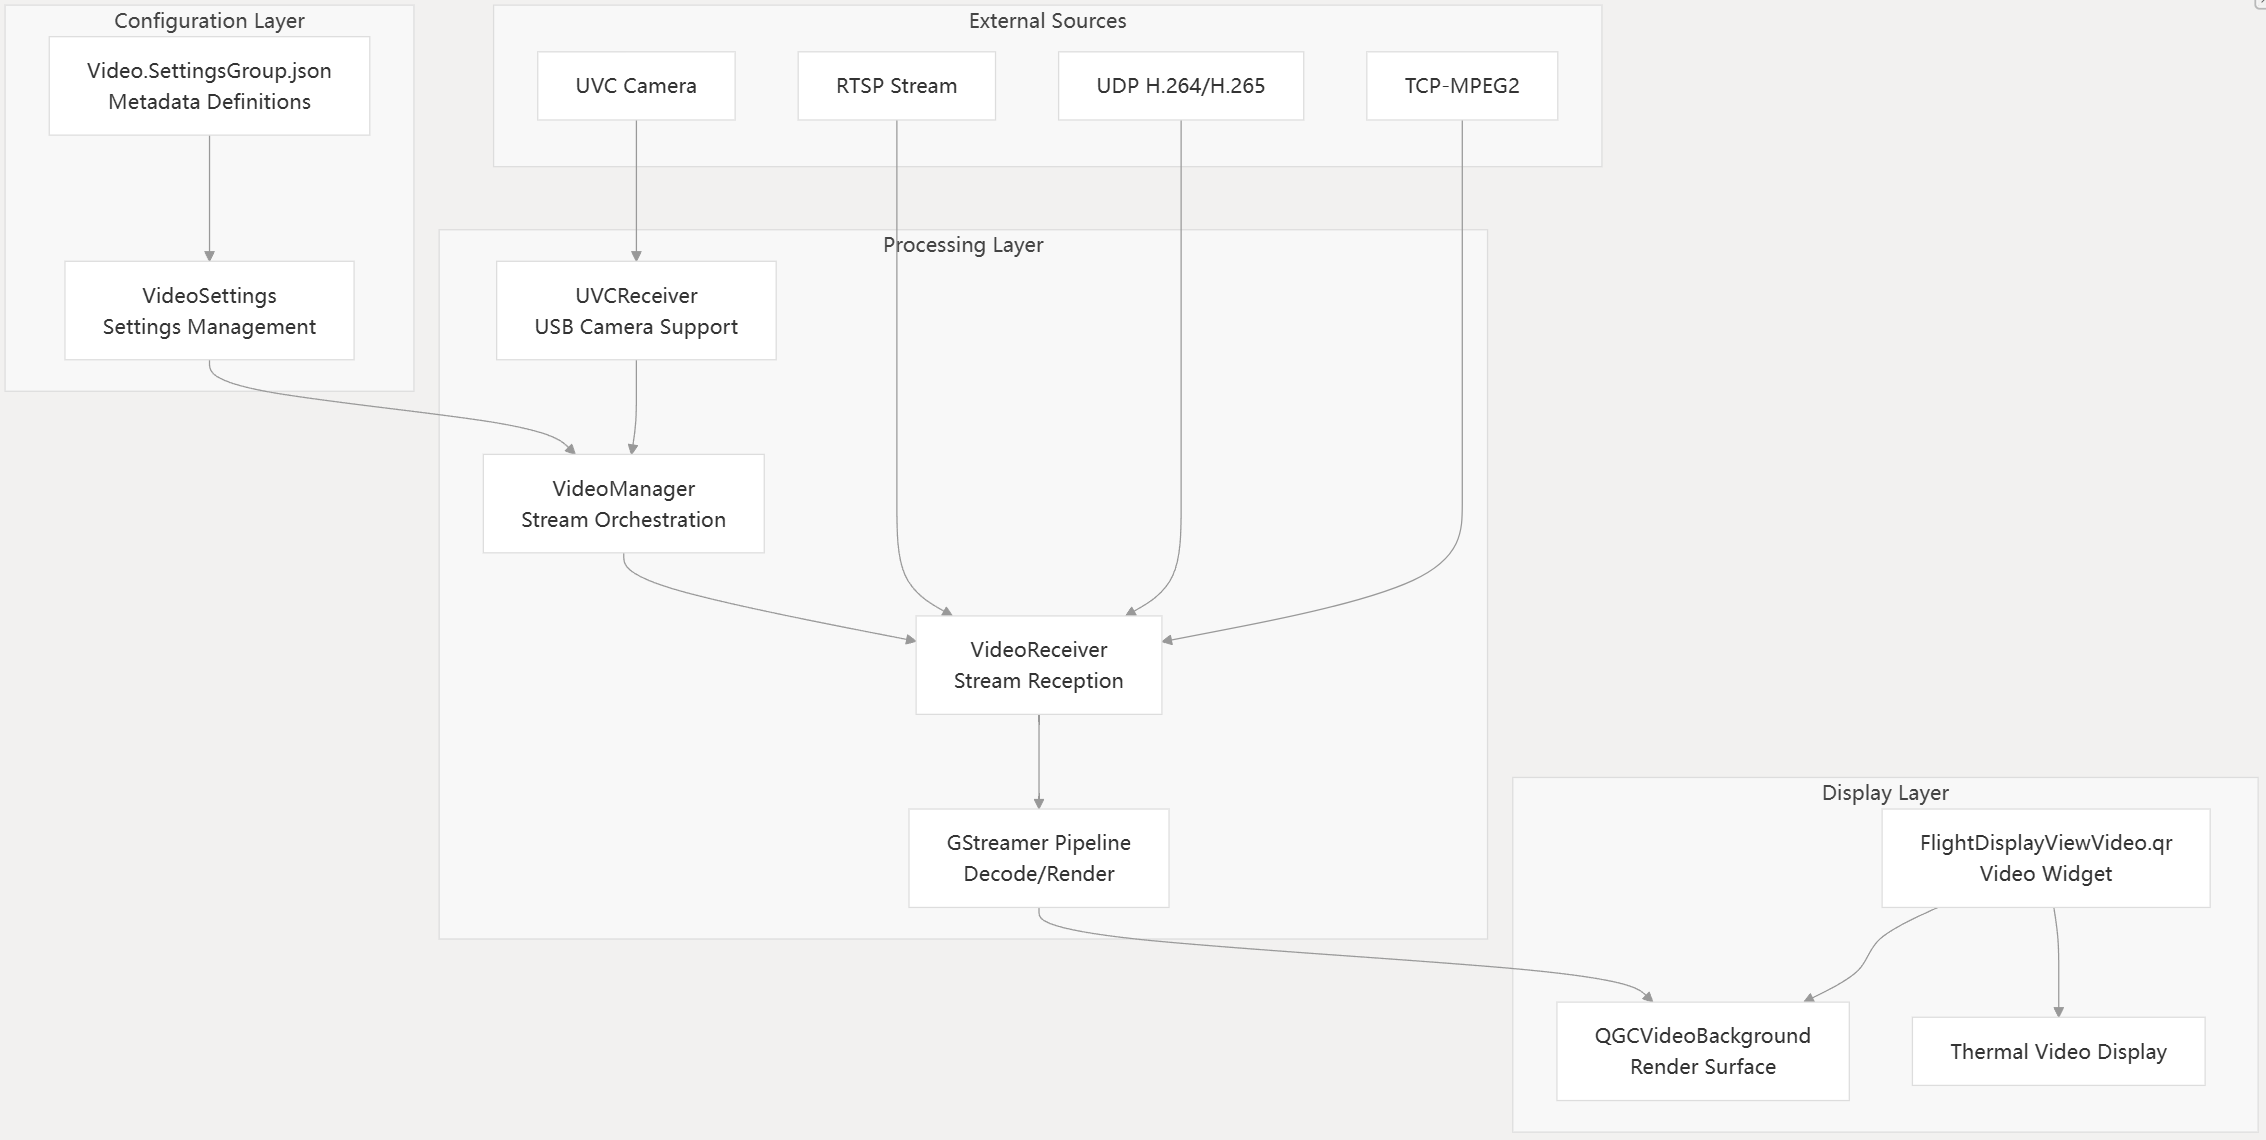Viewport: 2266px width, 1140px height.
Task: Click the External Sources group title
Action: 1047,21
